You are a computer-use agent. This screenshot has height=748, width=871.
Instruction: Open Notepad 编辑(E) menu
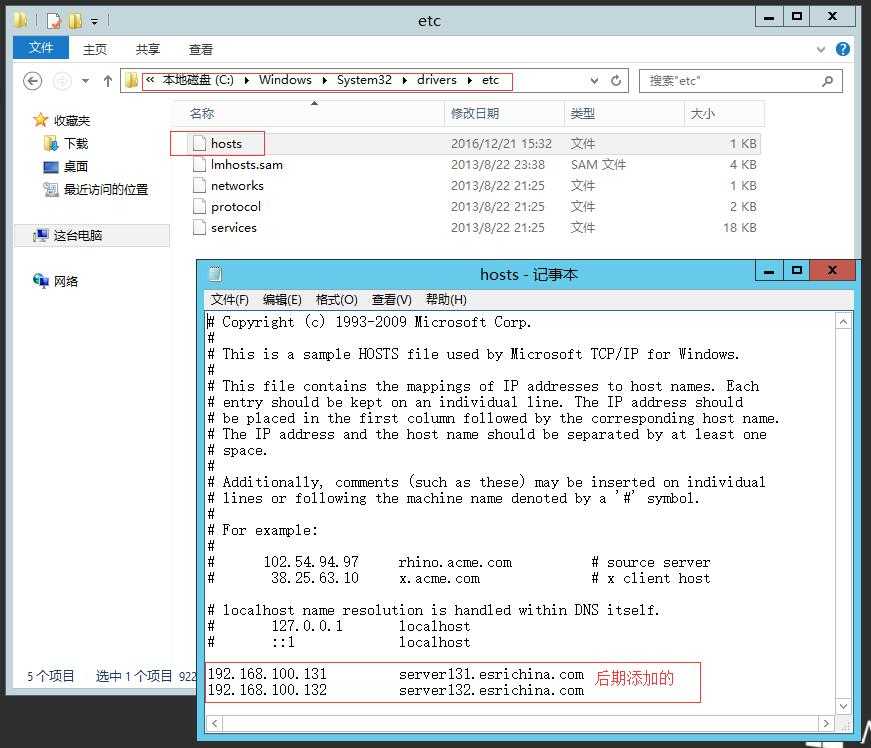click(282, 300)
